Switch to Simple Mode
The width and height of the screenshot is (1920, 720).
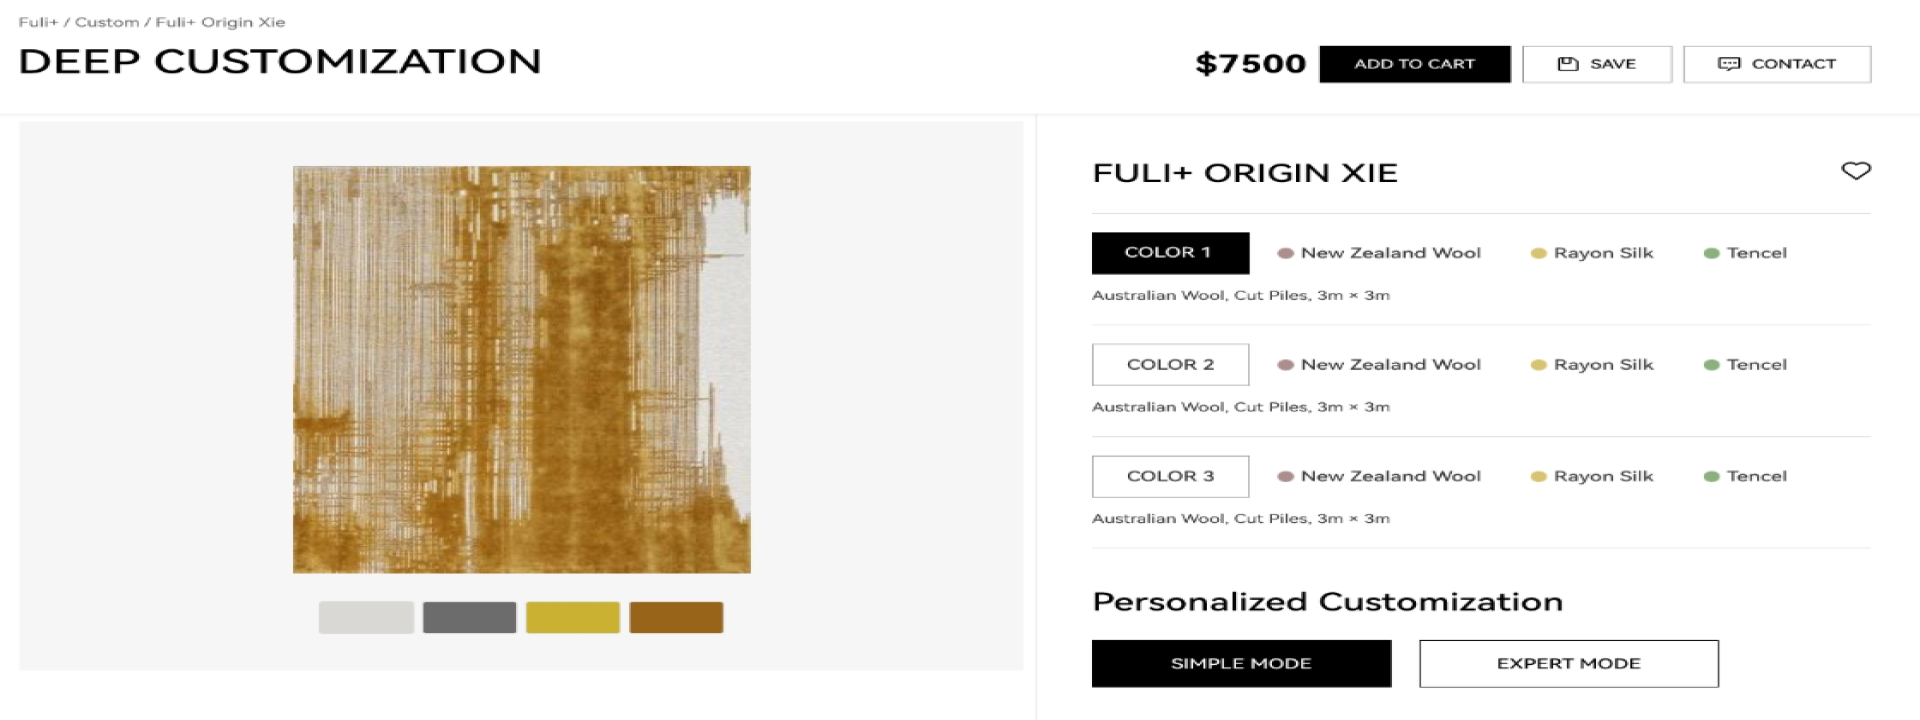point(1241,664)
